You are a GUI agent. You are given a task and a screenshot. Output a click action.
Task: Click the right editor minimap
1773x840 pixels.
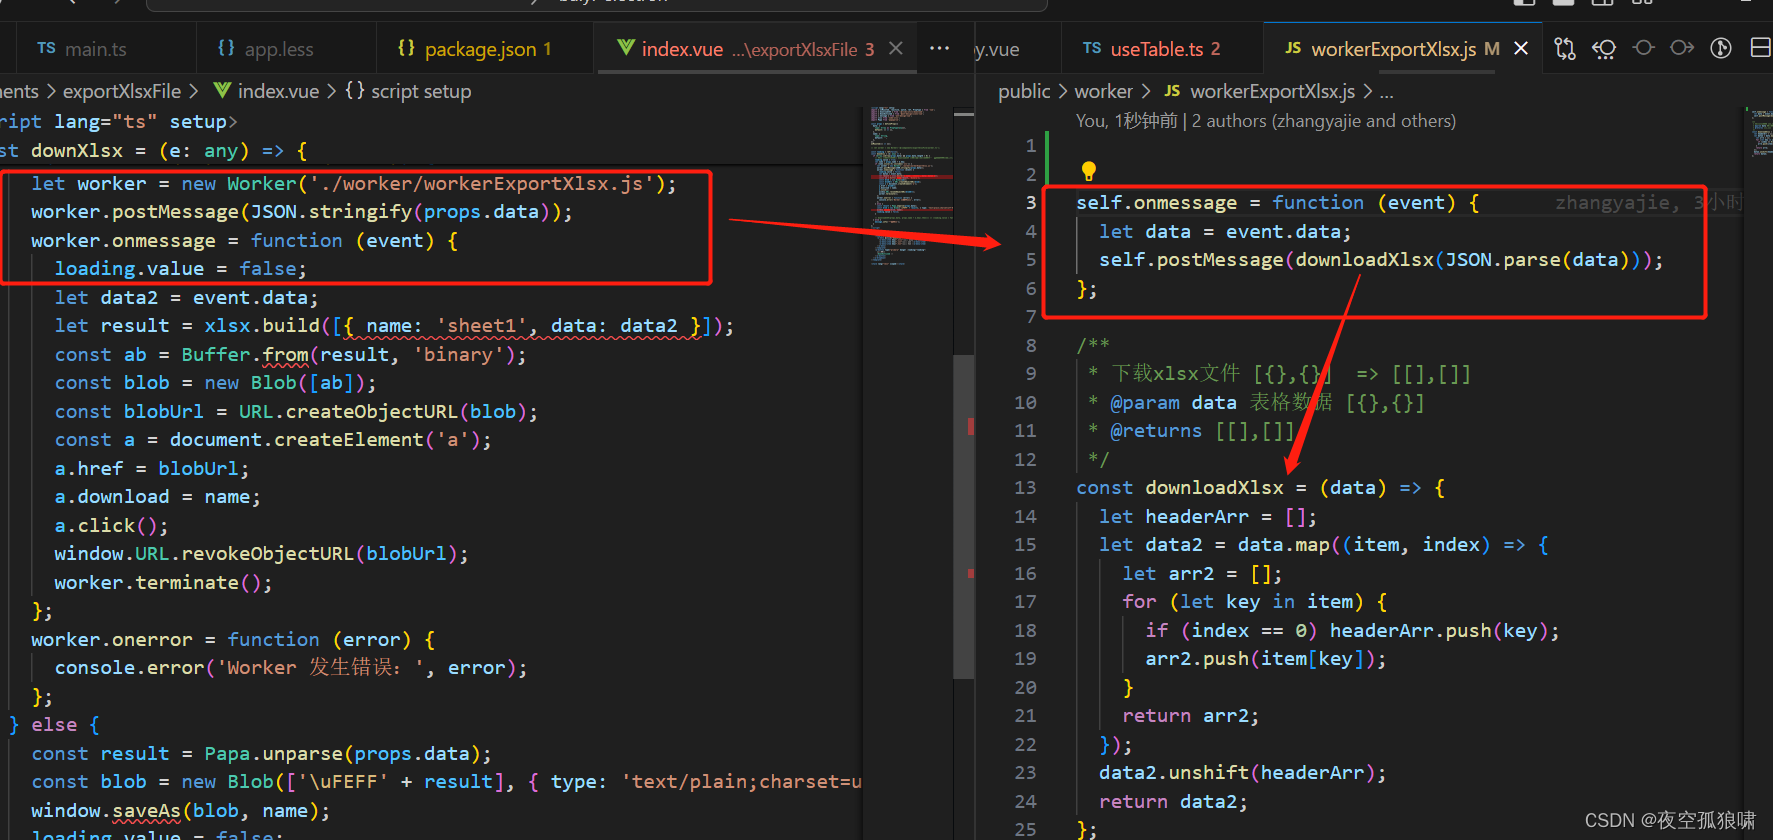[x=1760, y=133]
